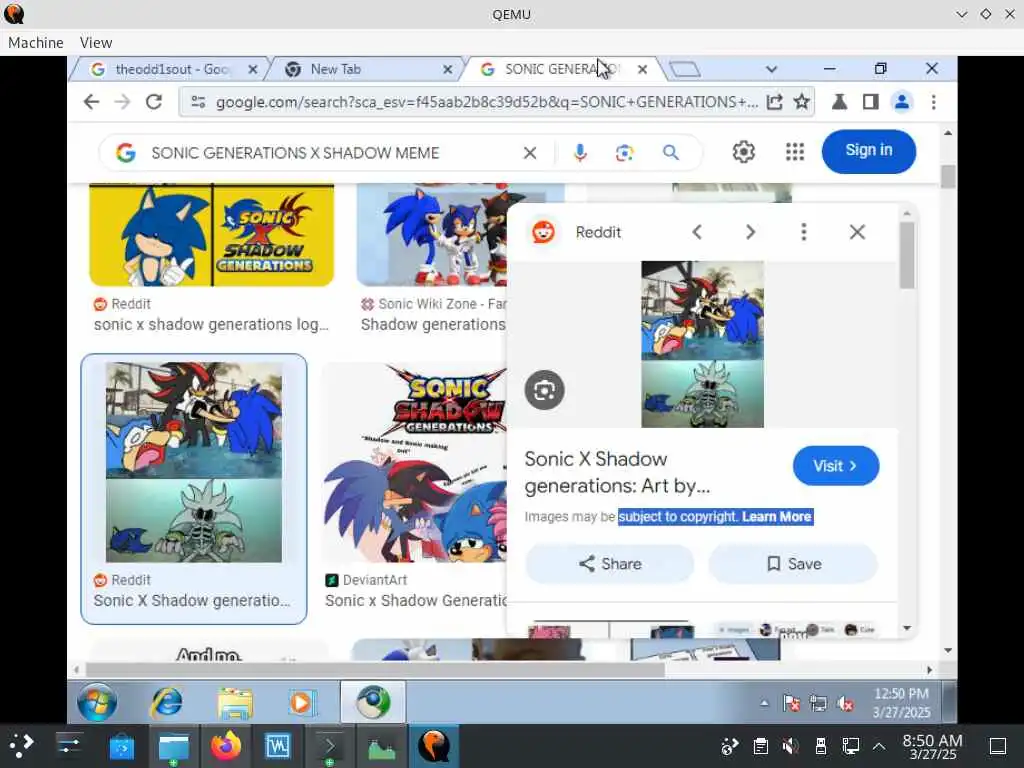This screenshot has width=1024, height=768.
Task: Open the Chrome profile avatar
Action: tap(902, 102)
